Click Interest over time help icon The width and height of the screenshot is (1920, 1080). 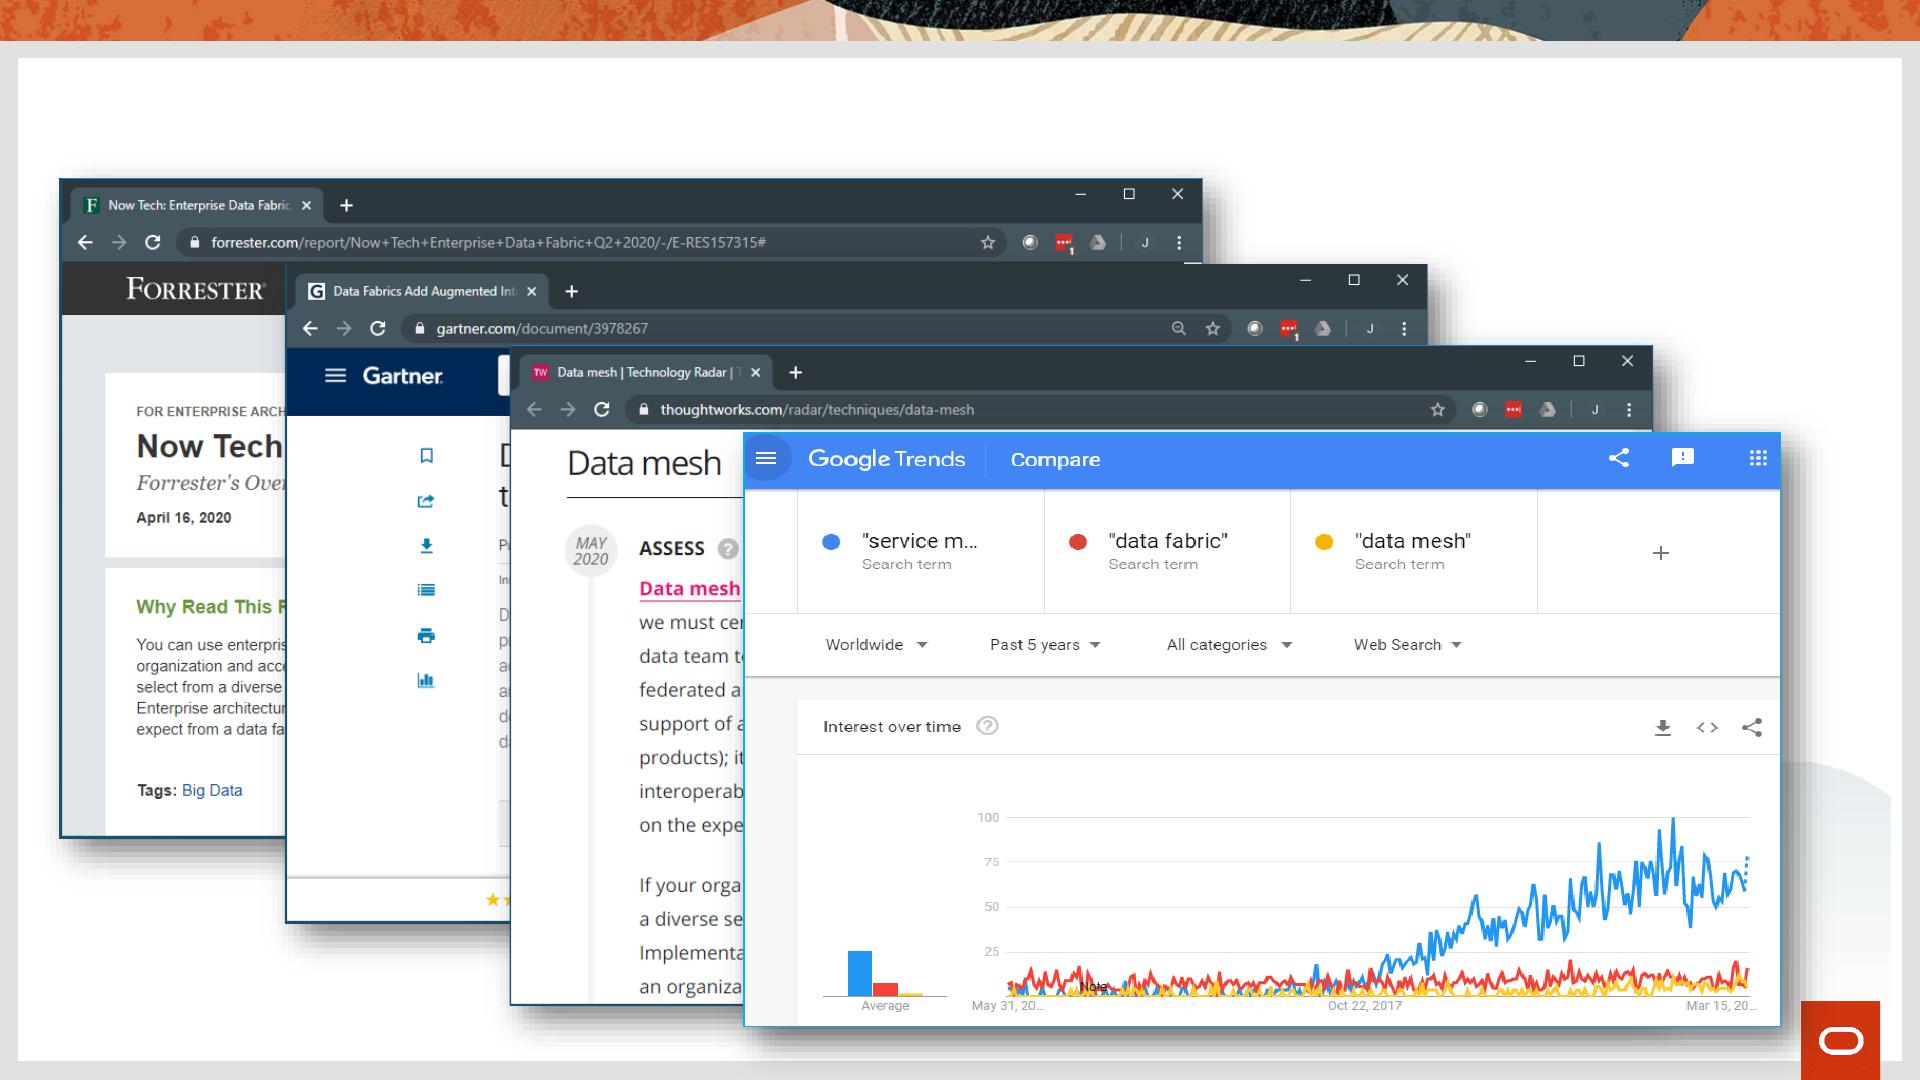point(987,726)
